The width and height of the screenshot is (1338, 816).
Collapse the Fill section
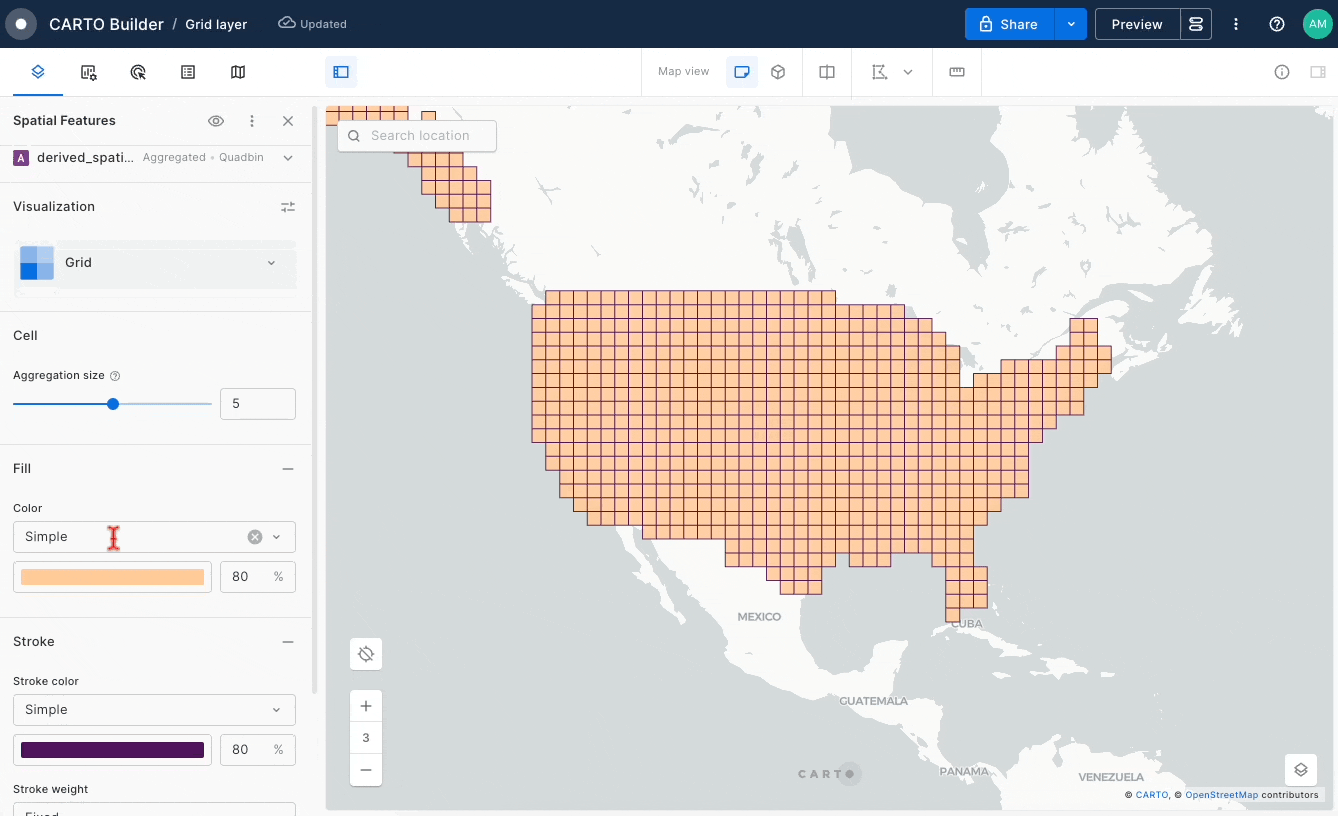click(288, 469)
